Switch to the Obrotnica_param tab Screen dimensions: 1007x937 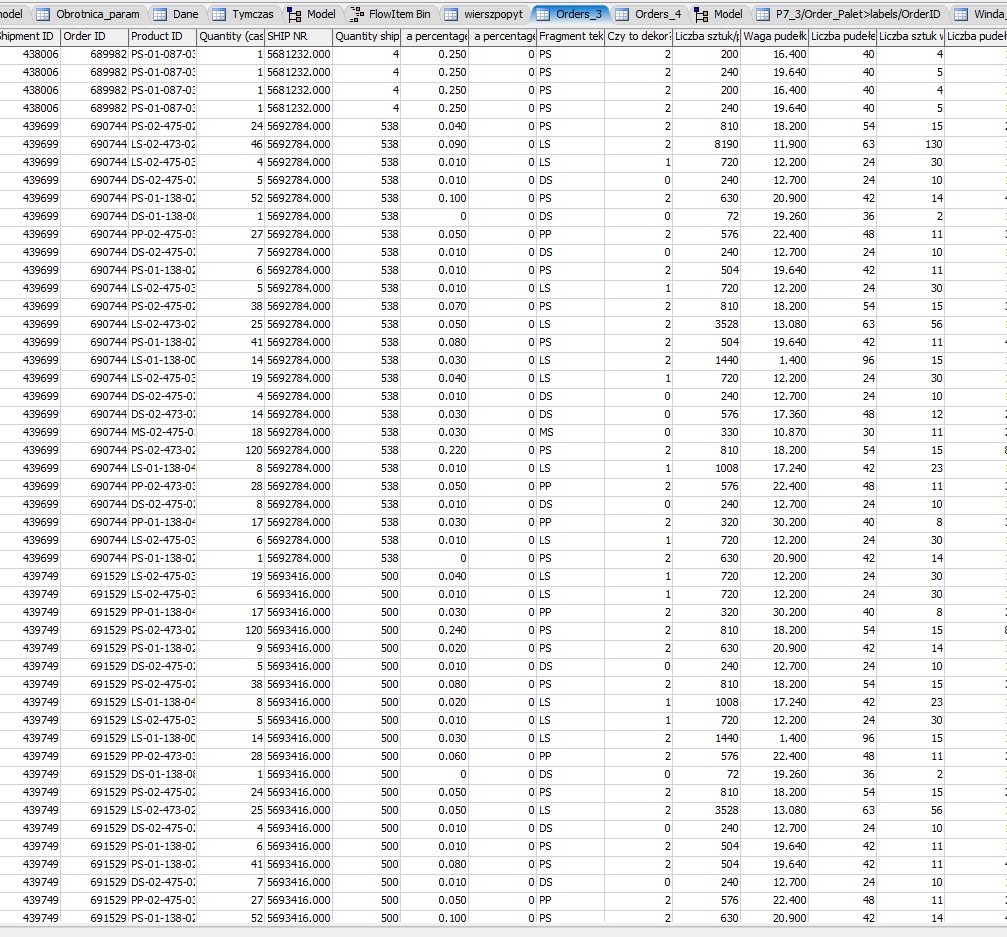click(x=98, y=14)
